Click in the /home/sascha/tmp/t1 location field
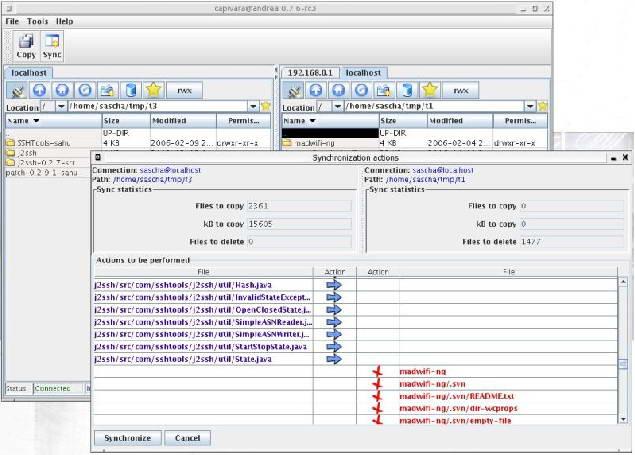Viewport: 635px width, 455px height. 435,106
